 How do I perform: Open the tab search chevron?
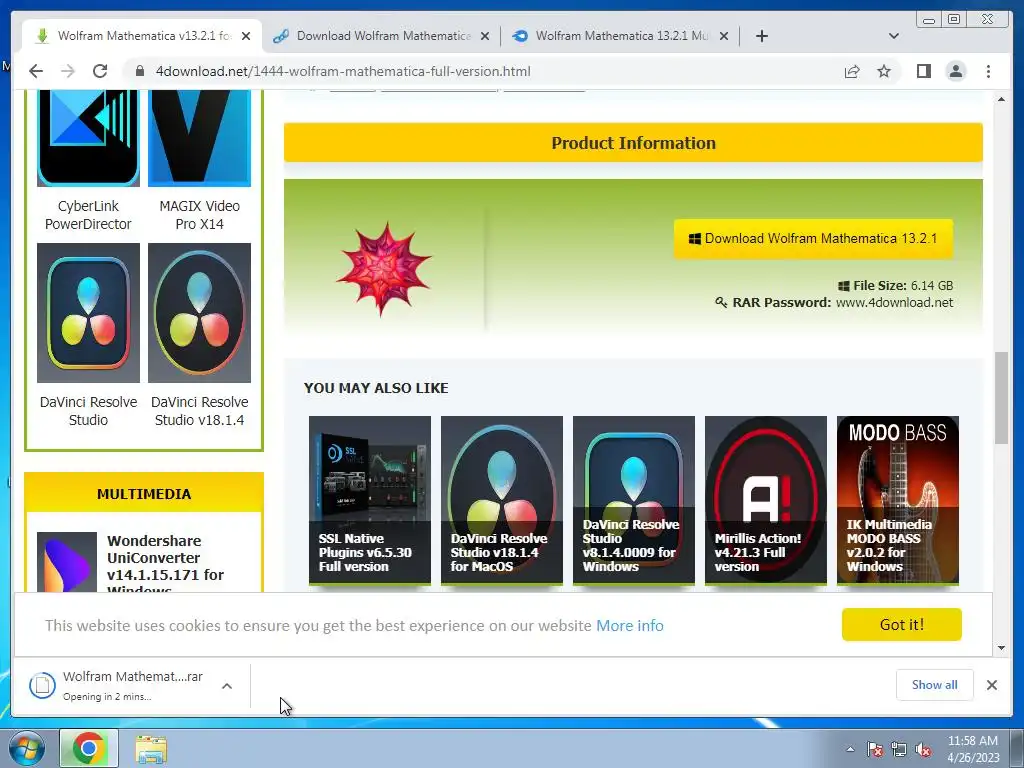(x=894, y=36)
